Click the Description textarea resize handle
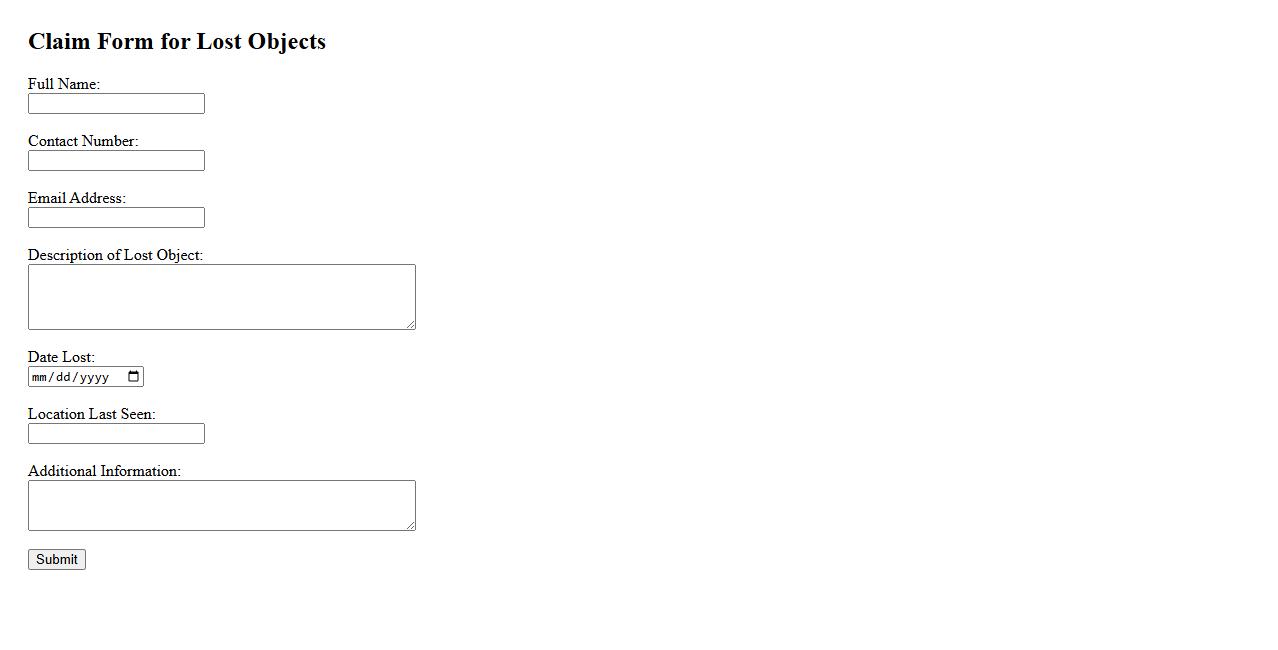The height and width of the screenshot is (650, 1278). coord(410,324)
